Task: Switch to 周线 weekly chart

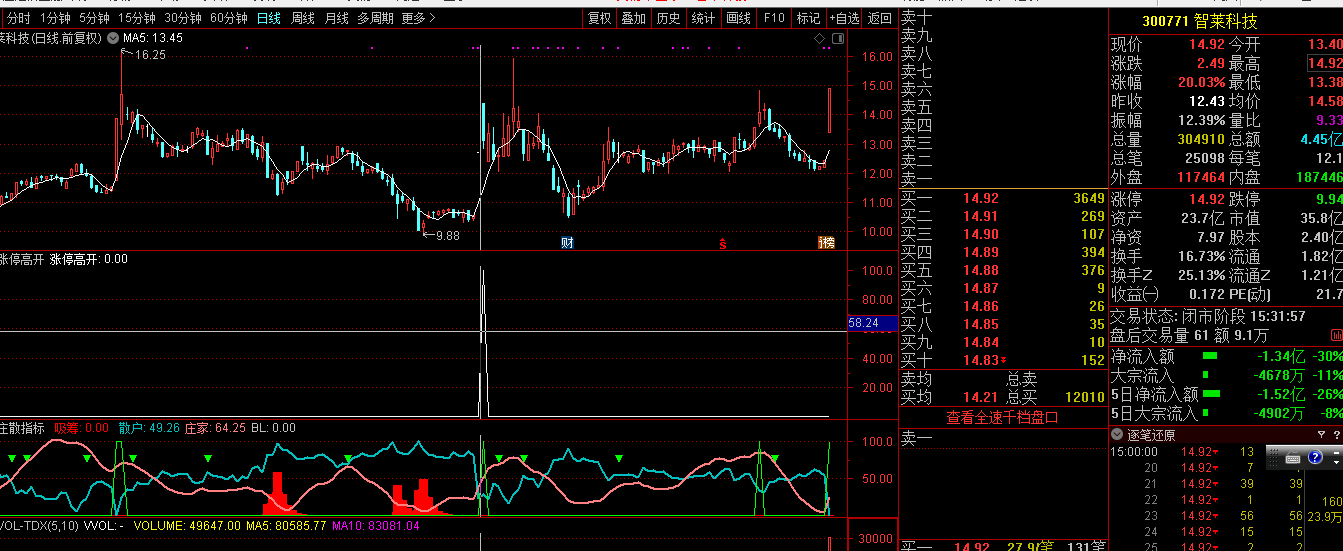Action: tap(302, 18)
